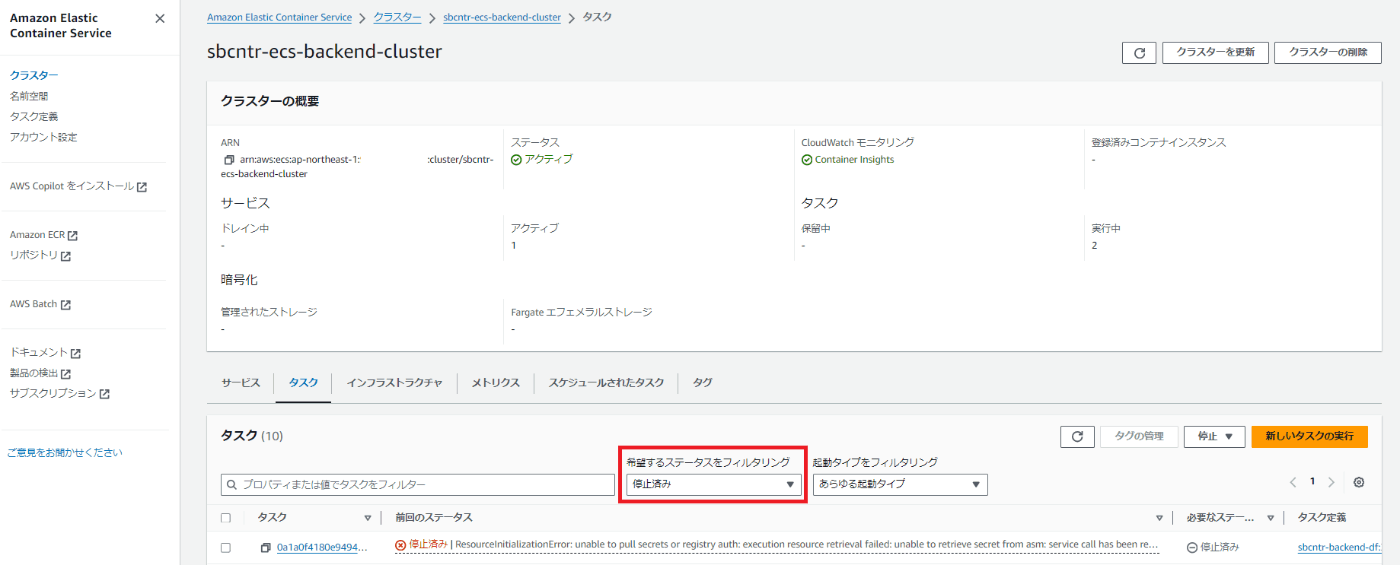Image resolution: width=1400 pixels, height=565 pixels.
Task: Focus the task filter search field
Action: pyautogui.click(x=418, y=484)
